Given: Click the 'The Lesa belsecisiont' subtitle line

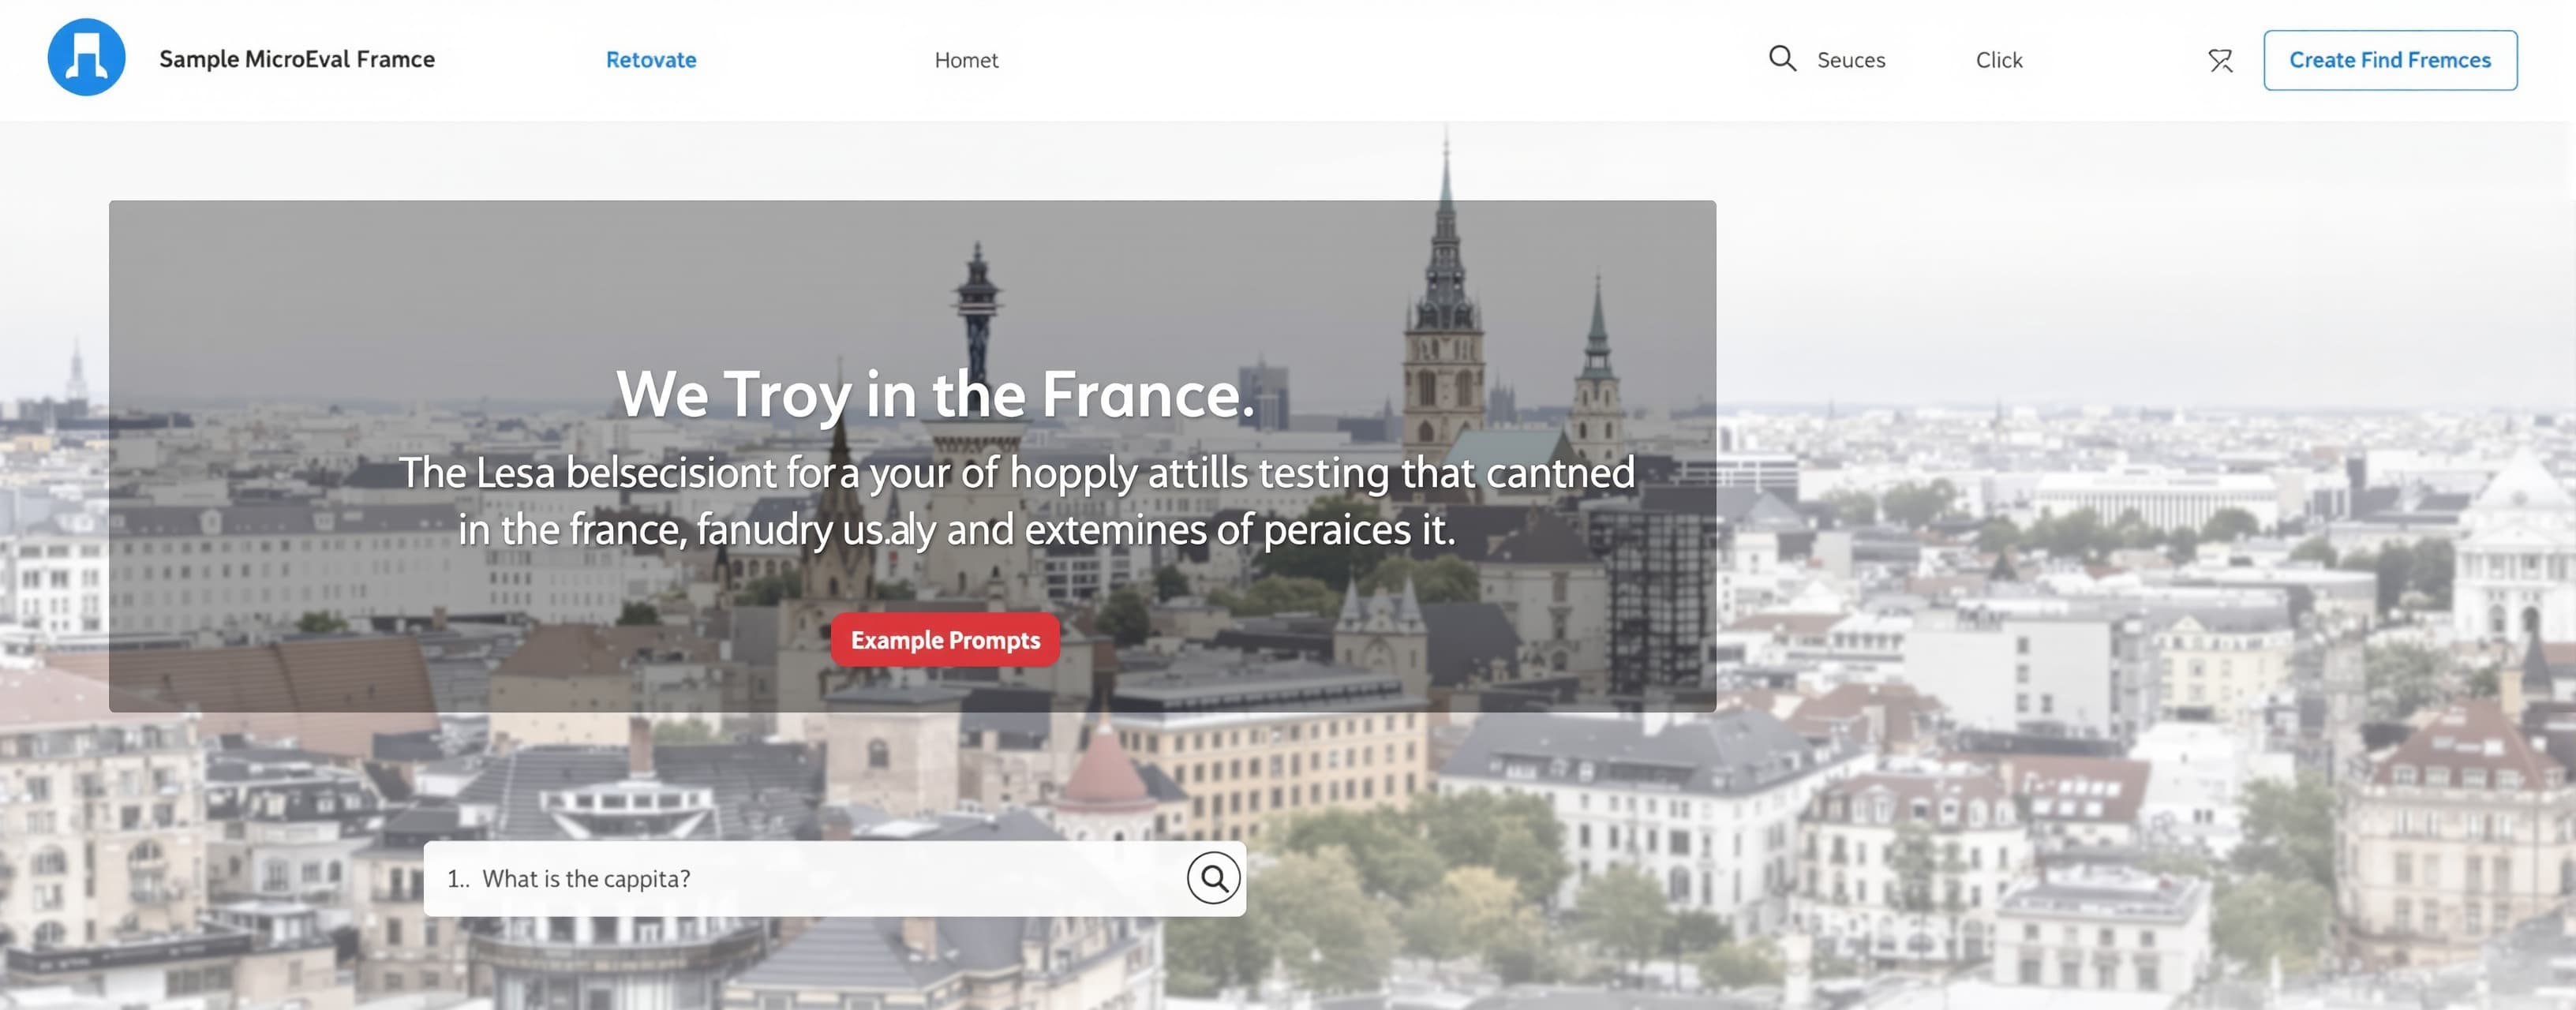Looking at the screenshot, I should (x=1017, y=472).
